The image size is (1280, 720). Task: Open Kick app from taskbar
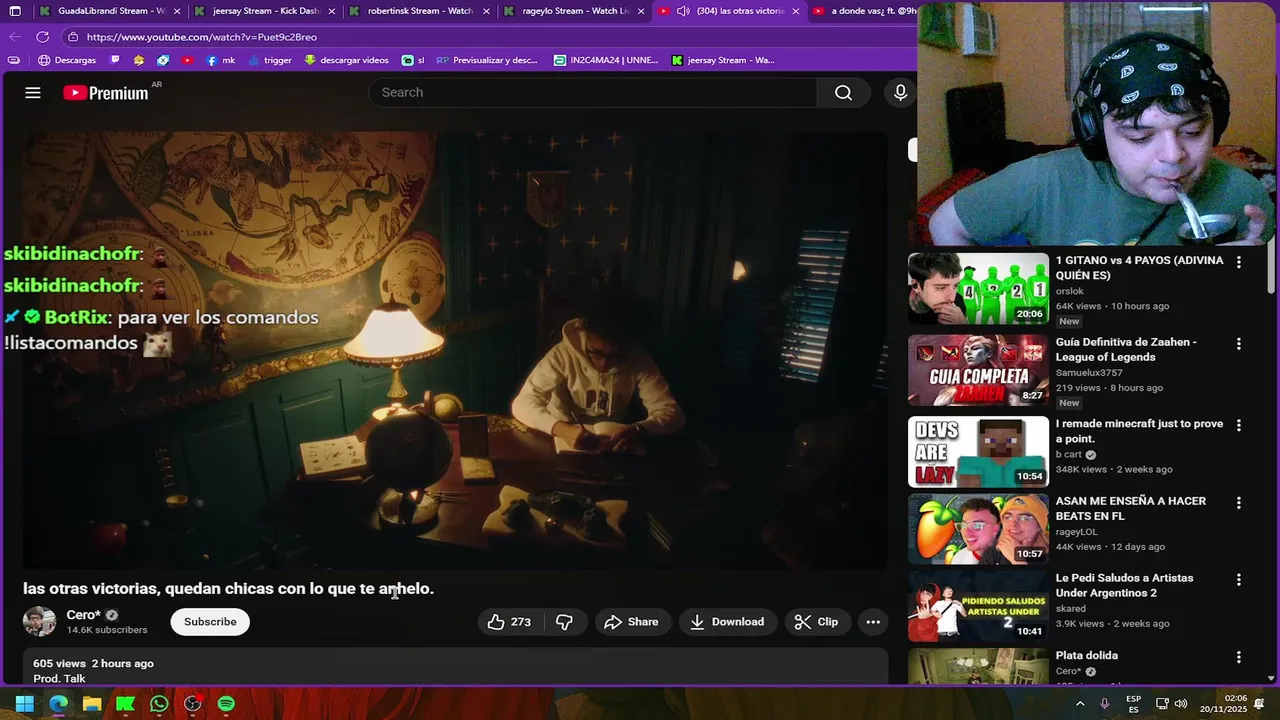[125, 704]
